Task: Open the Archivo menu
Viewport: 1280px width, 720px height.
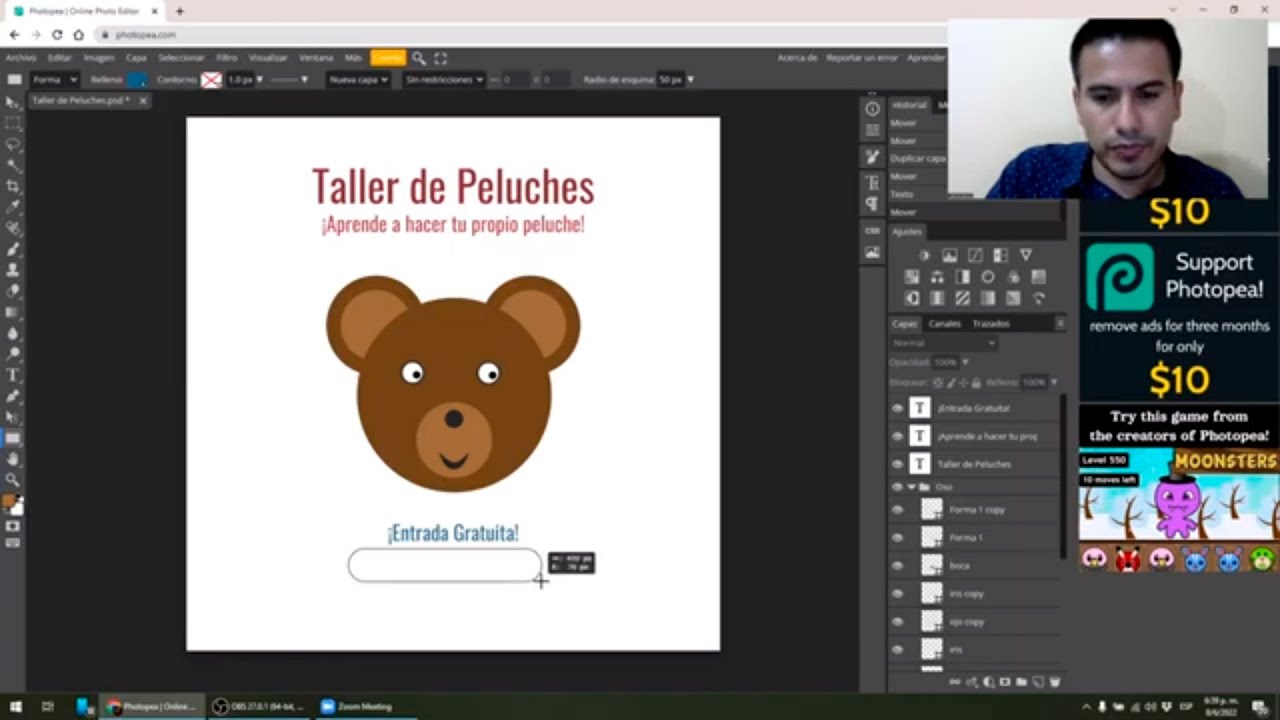Action: 20,58
